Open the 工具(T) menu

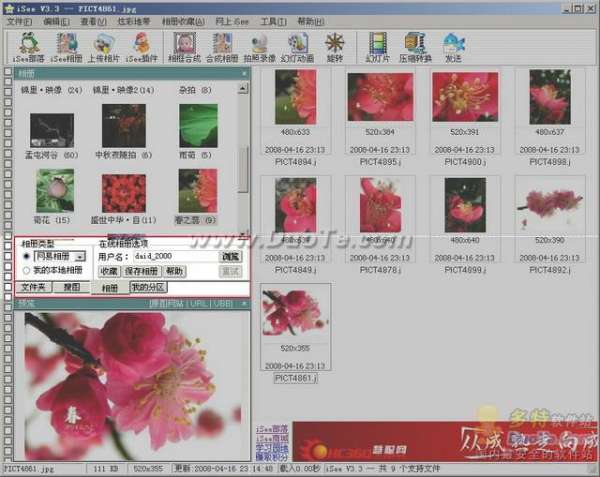click(x=274, y=21)
